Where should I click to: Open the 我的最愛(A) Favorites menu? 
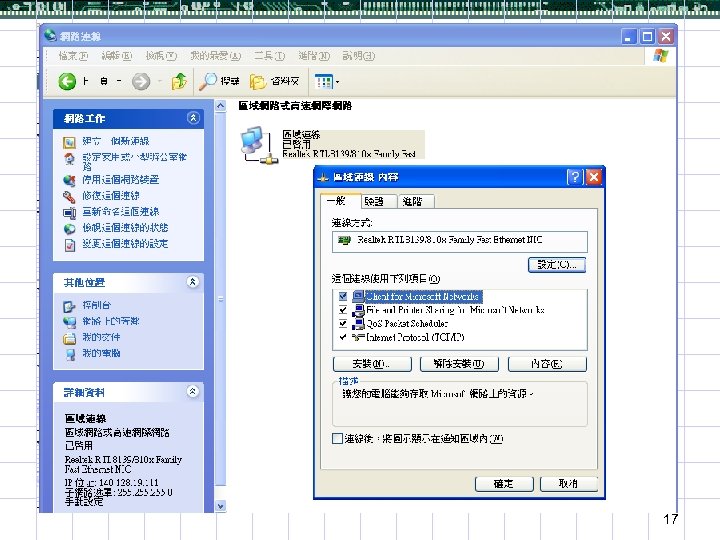coord(215,56)
